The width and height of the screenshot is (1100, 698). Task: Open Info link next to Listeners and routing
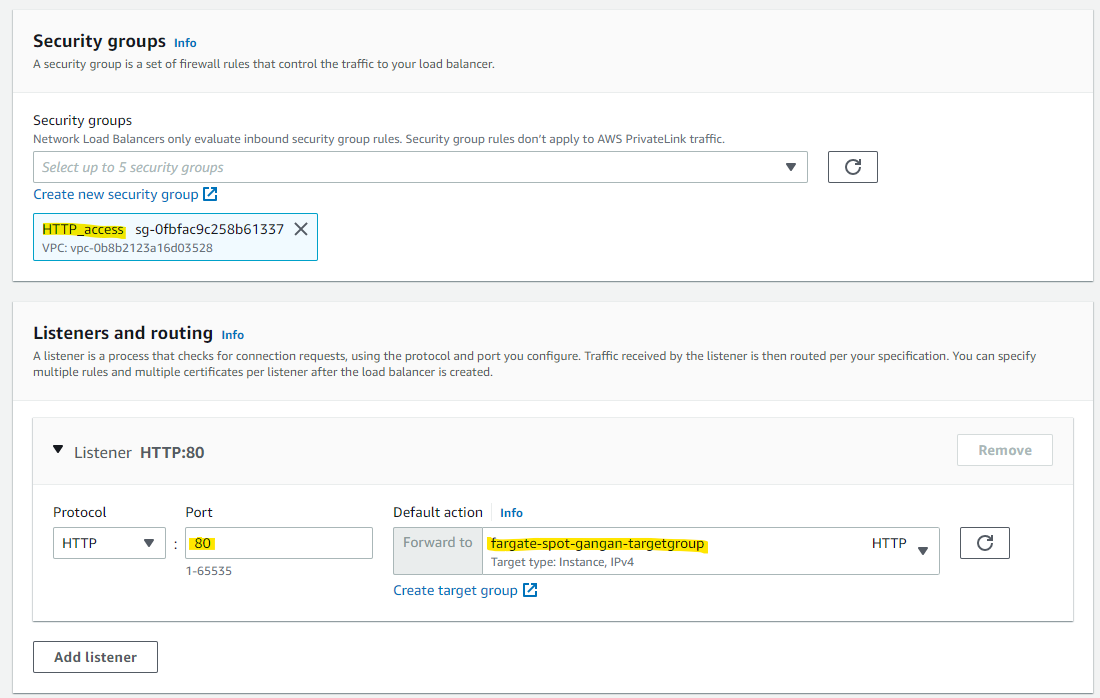(x=232, y=335)
